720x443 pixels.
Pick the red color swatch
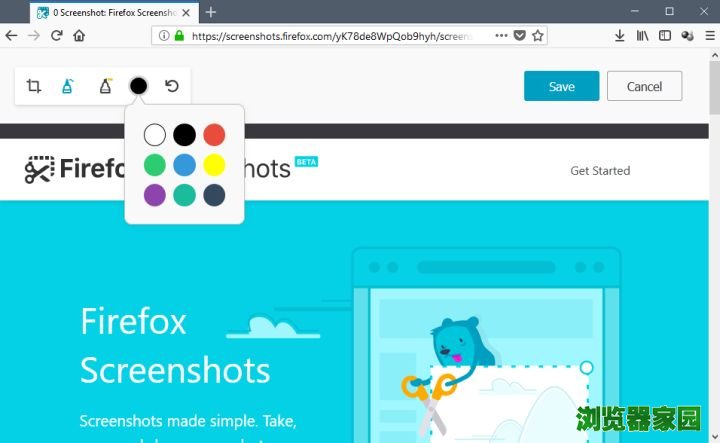214,135
